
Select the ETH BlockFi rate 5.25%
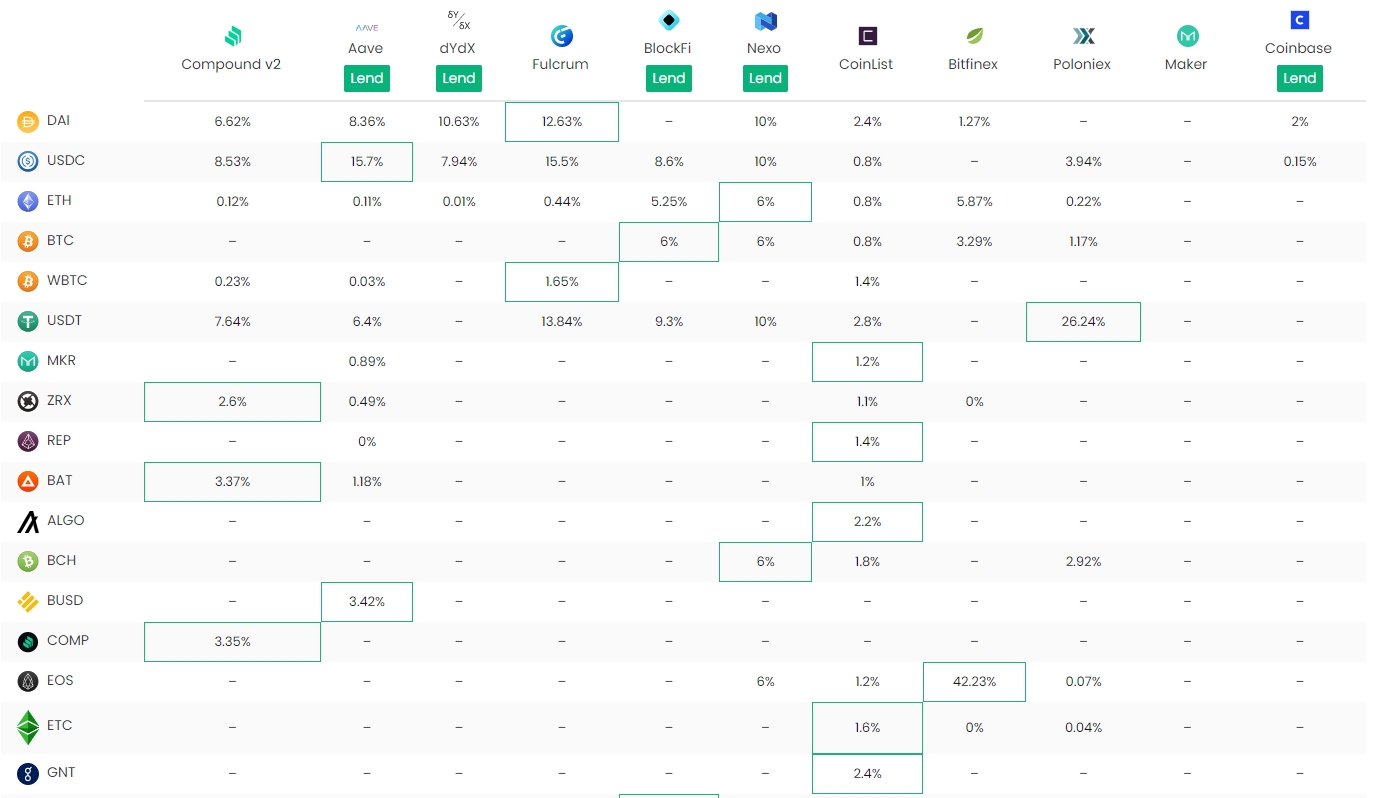point(669,202)
